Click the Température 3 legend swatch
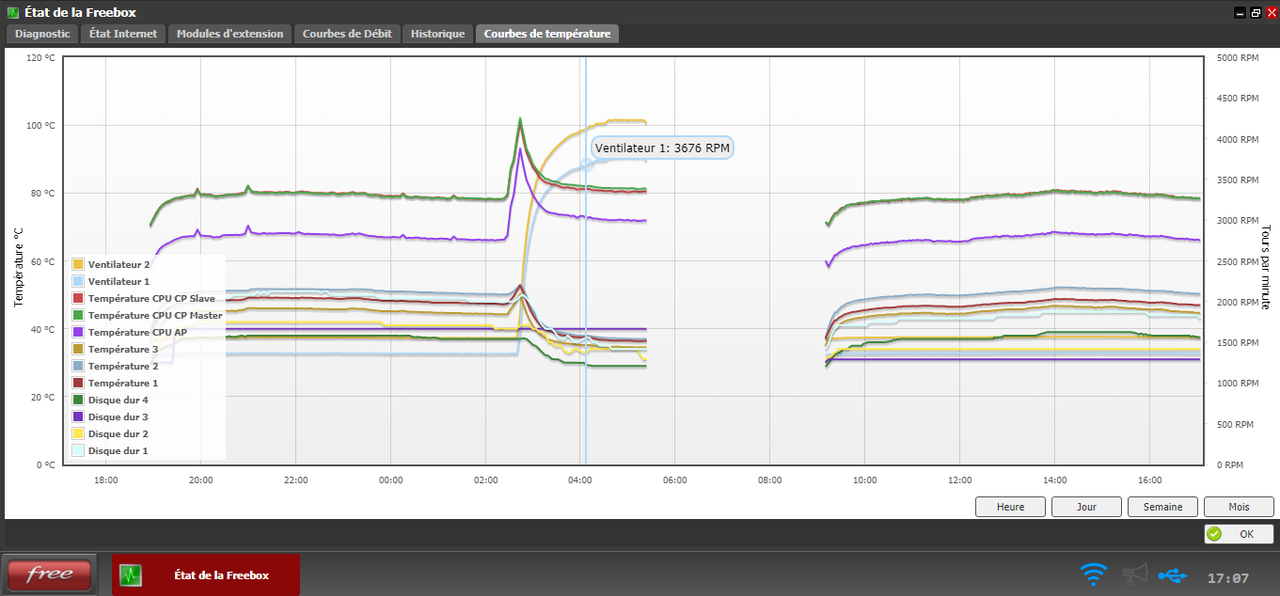The width and height of the screenshot is (1280, 596). pyautogui.click(x=78, y=349)
